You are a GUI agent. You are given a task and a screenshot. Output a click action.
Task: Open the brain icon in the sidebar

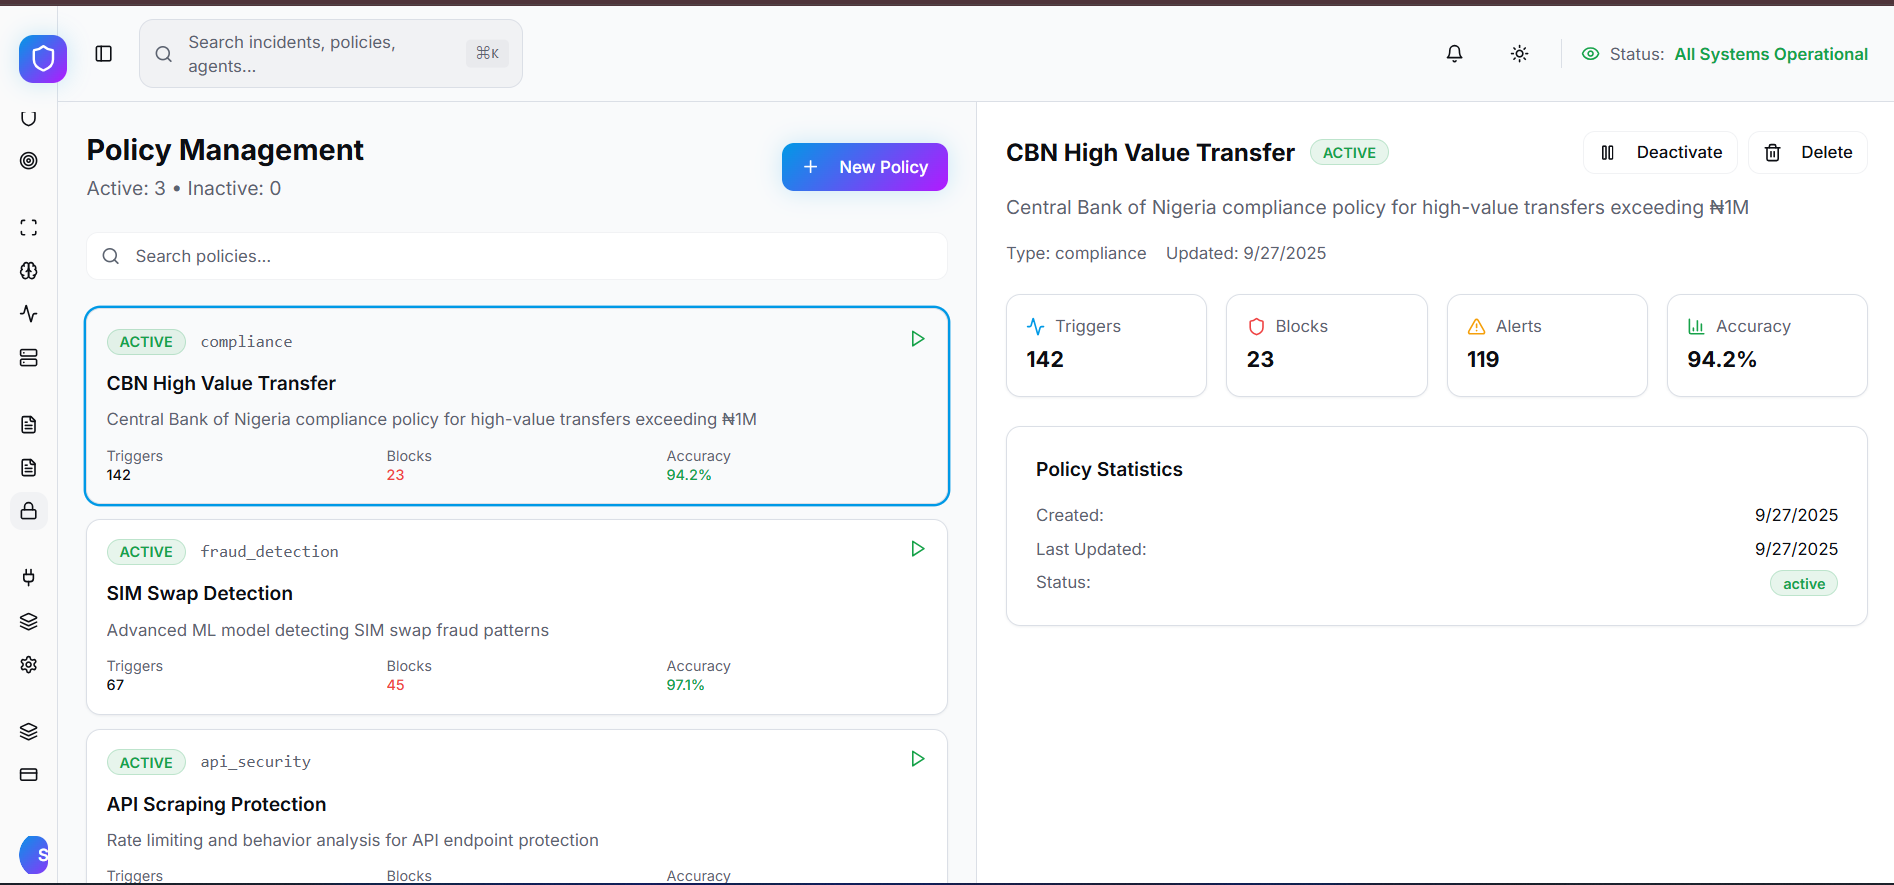pyautogui.click(x=29, y=271)
